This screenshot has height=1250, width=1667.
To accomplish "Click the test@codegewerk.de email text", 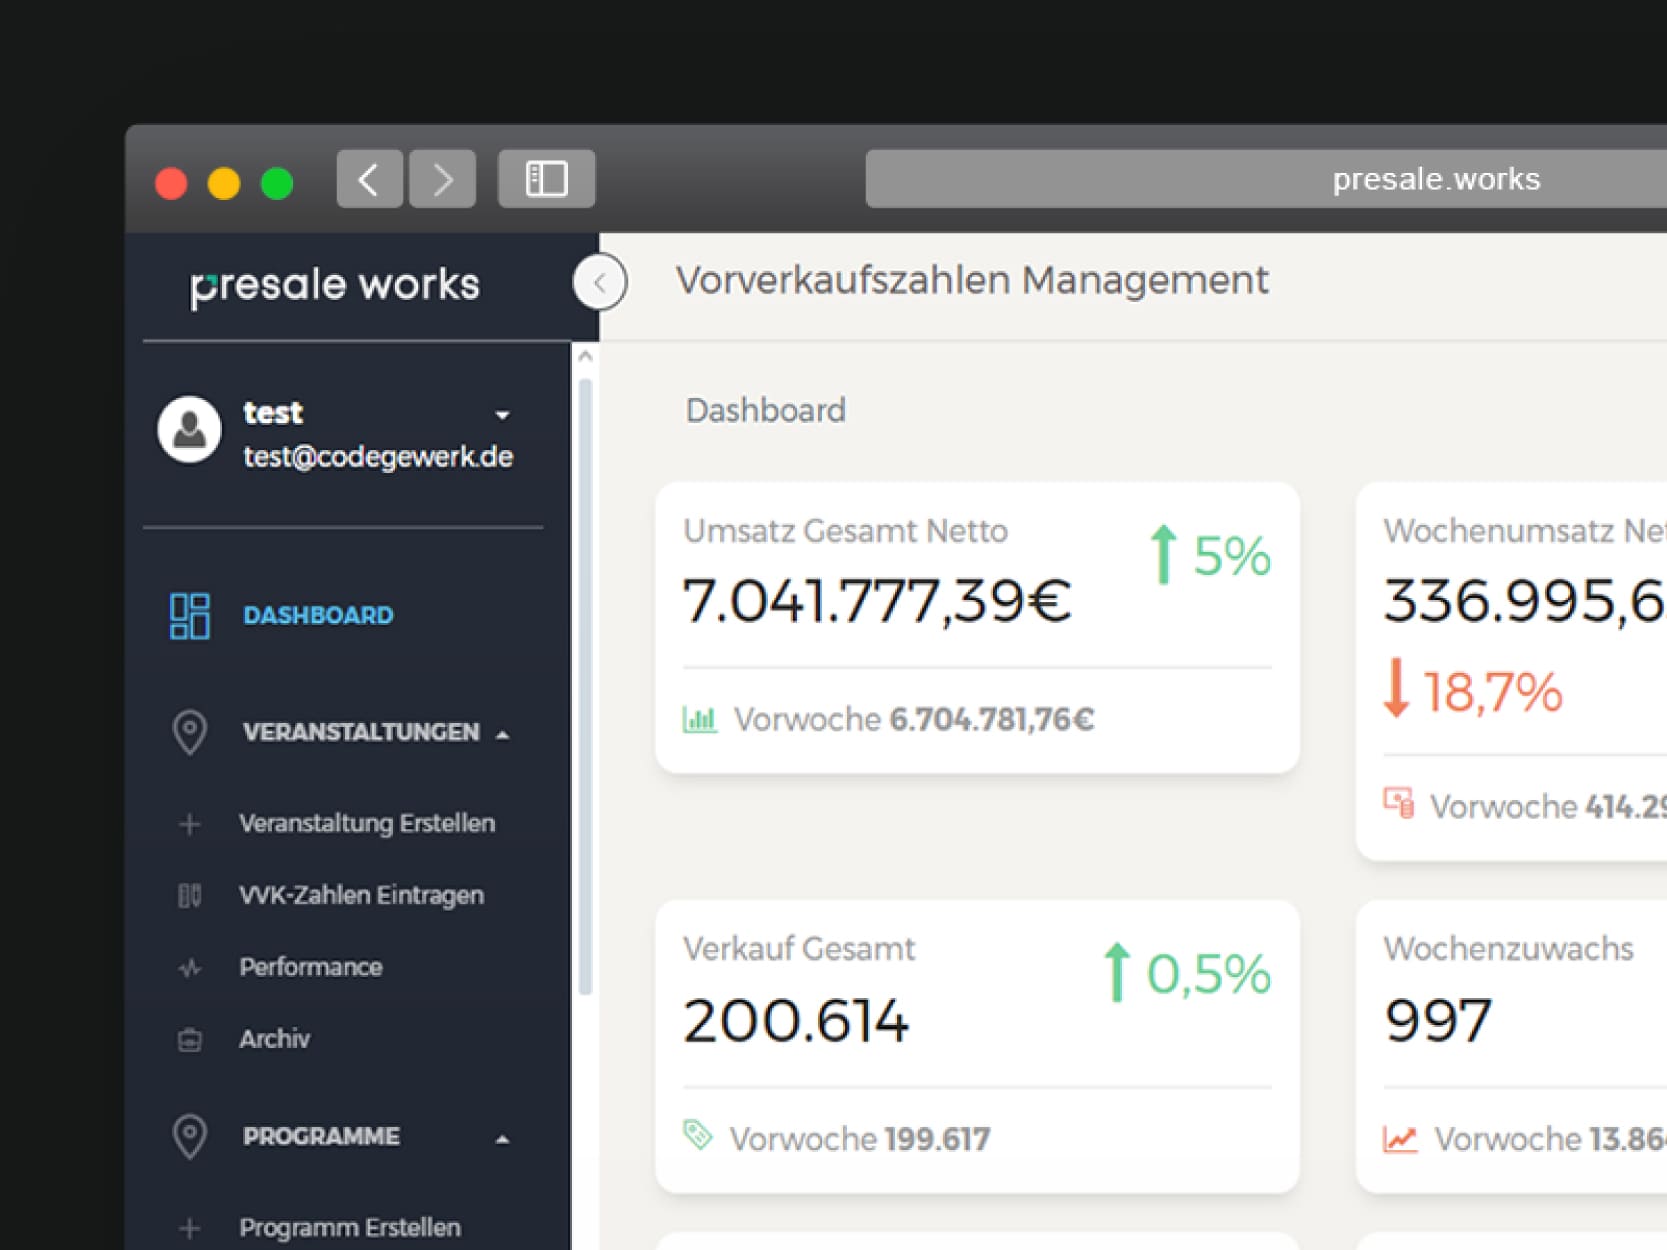I will click(x=378, y=457).
